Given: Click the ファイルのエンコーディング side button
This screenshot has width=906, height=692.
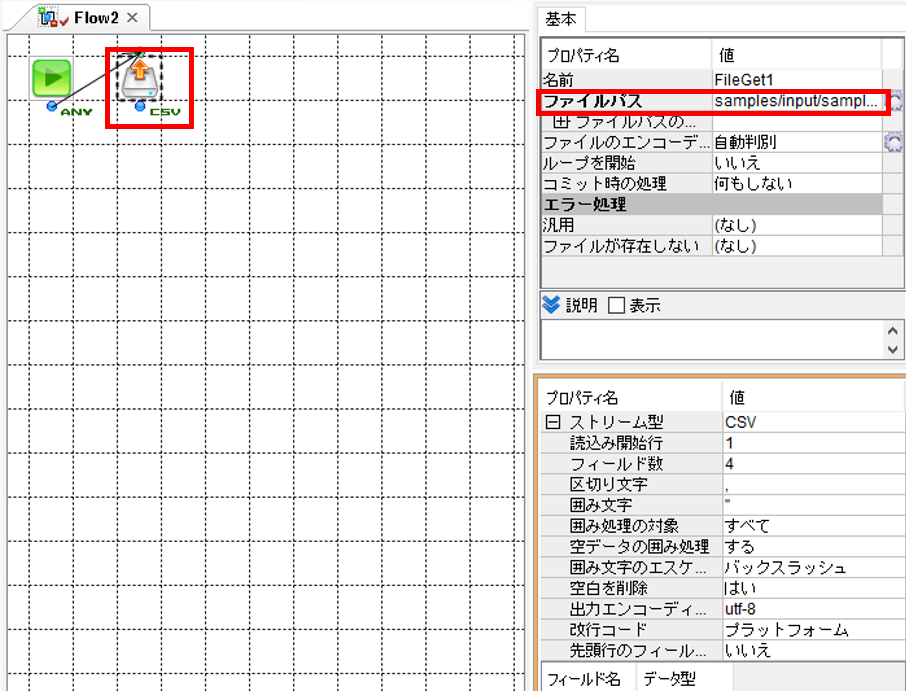Looking at the screenshot, I should pyautogui.click(x=893, y=142).
